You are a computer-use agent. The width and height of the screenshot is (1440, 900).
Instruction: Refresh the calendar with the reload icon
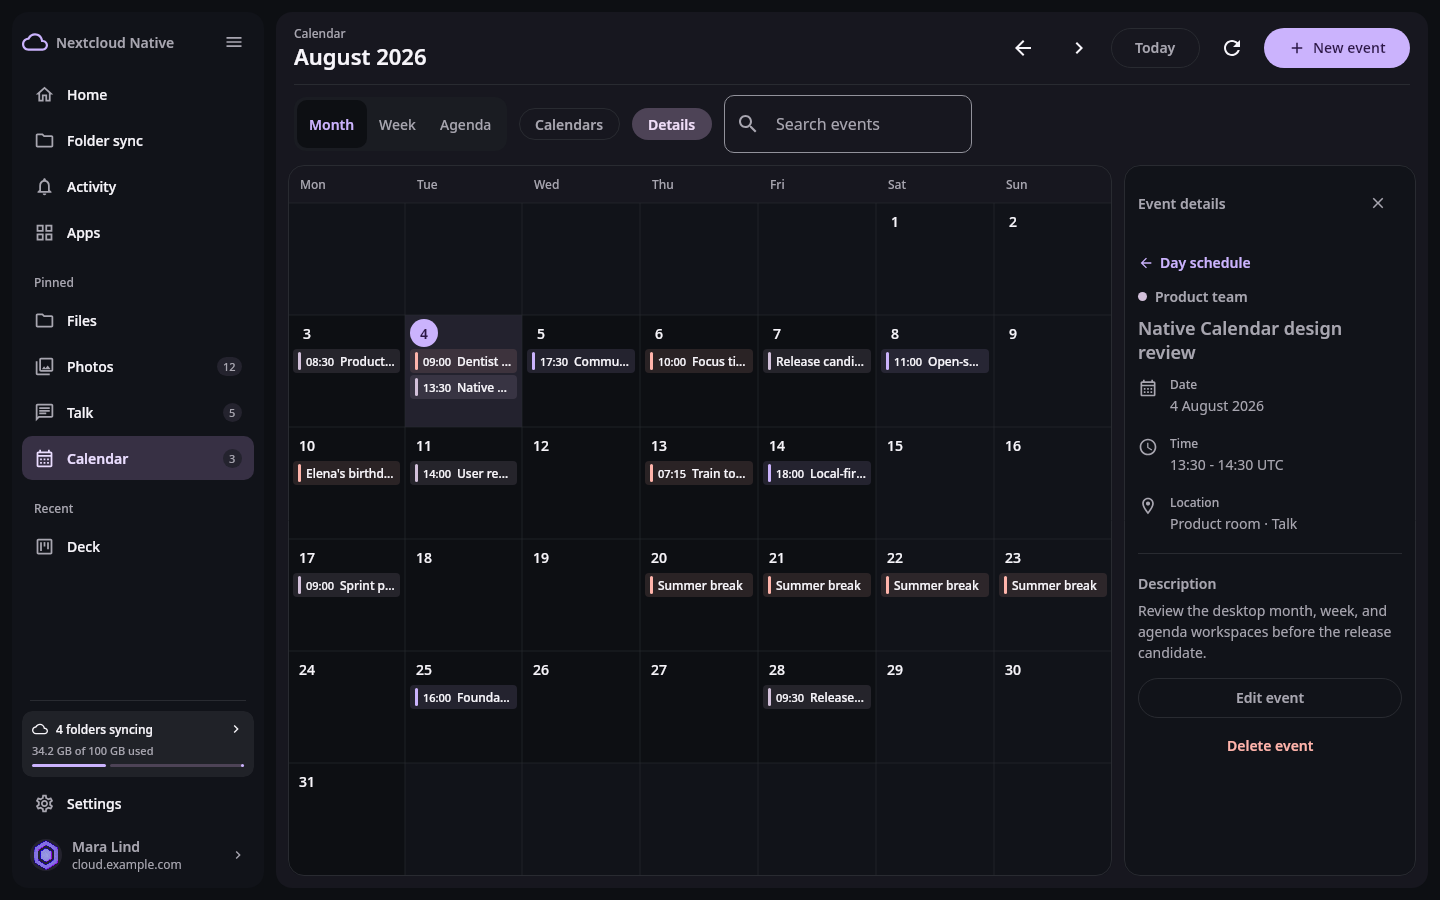coord(1232,48)
